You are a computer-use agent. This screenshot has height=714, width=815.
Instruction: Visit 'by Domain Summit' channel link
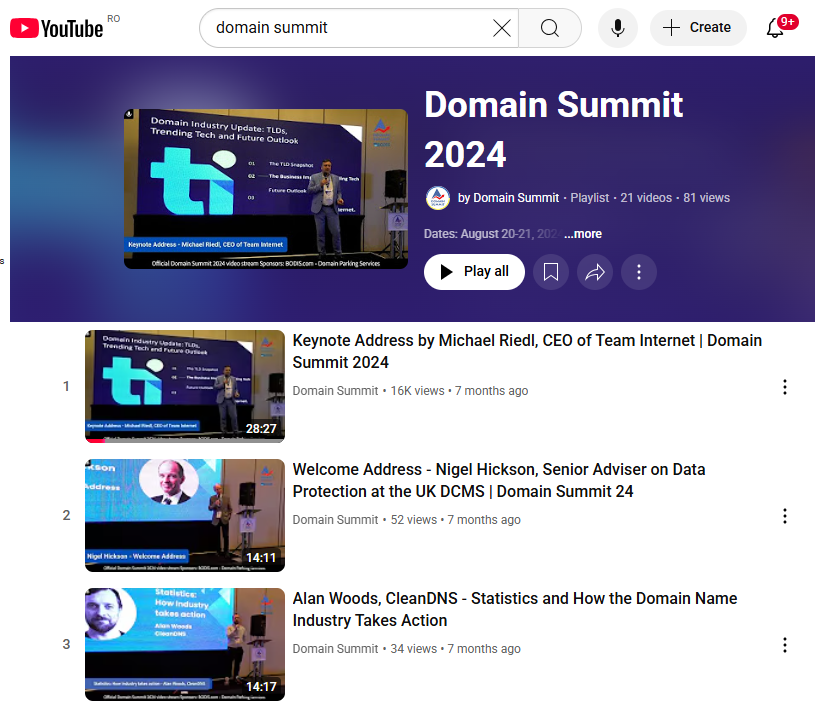(508, 198)
